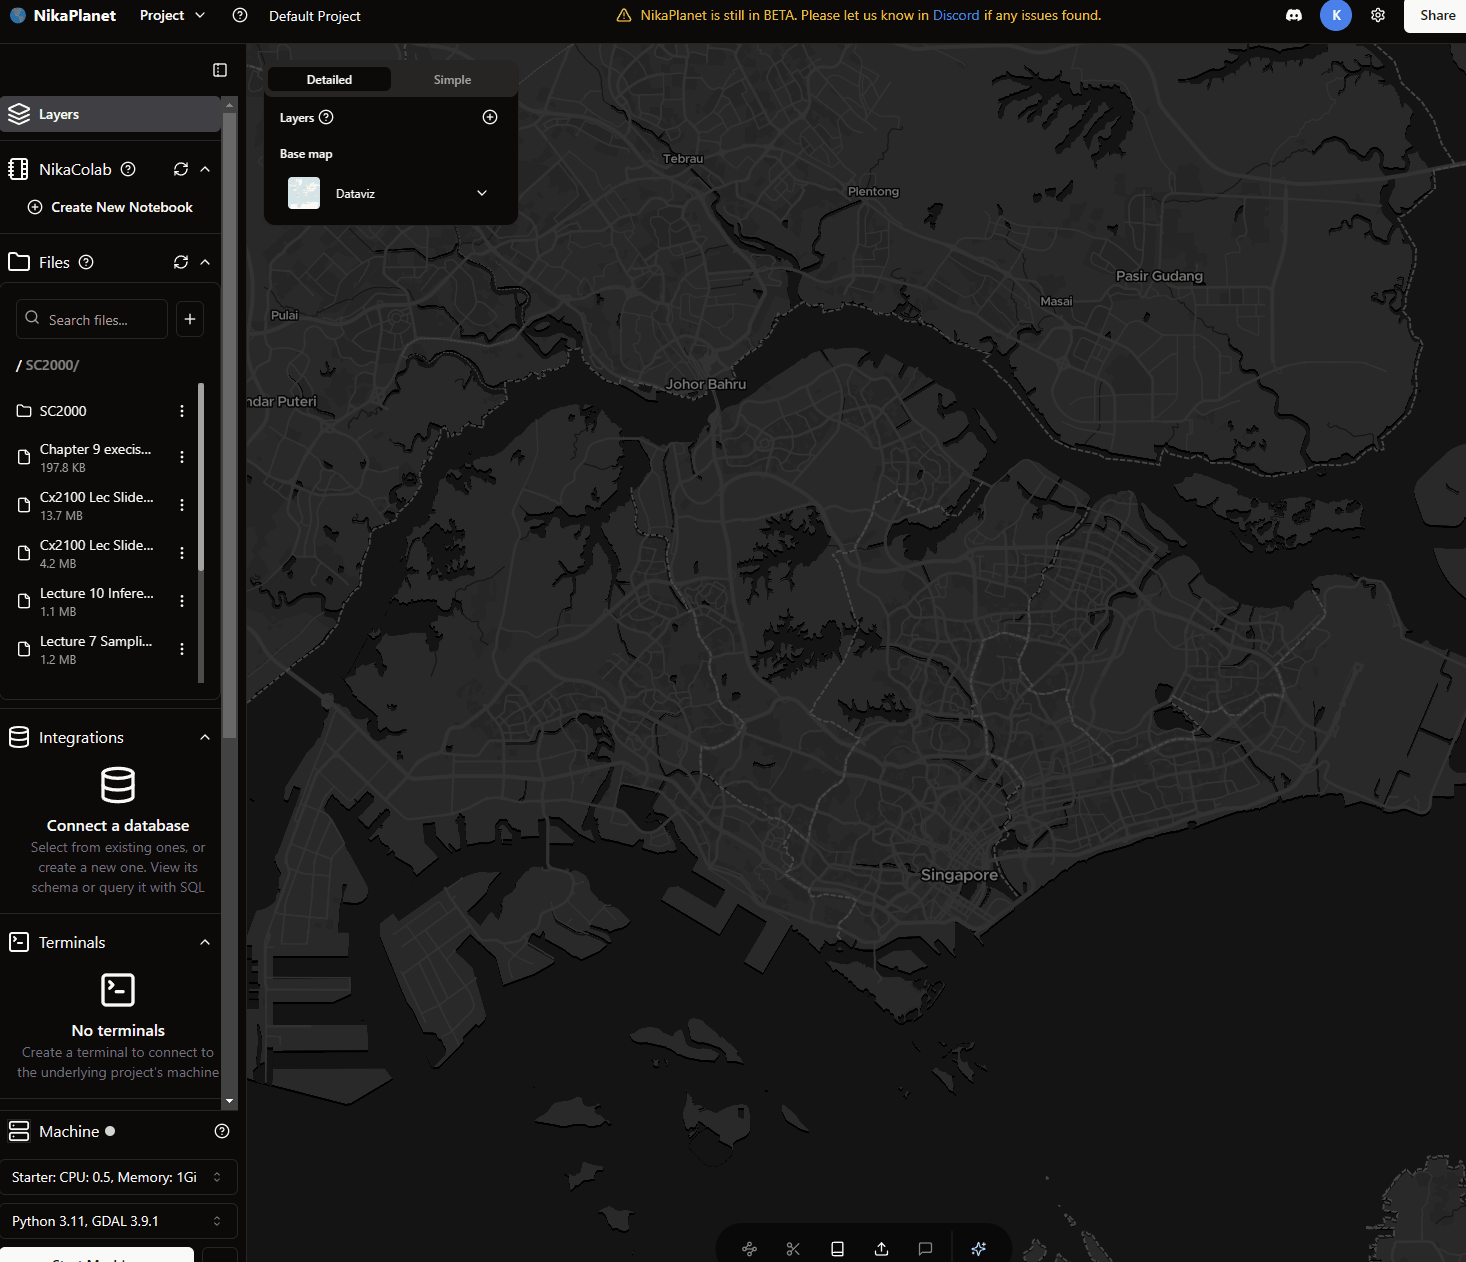1466x1262 pixels.
Task: Open the Starter CPU machine size dropdown
Action: [x=118, y=1177]
